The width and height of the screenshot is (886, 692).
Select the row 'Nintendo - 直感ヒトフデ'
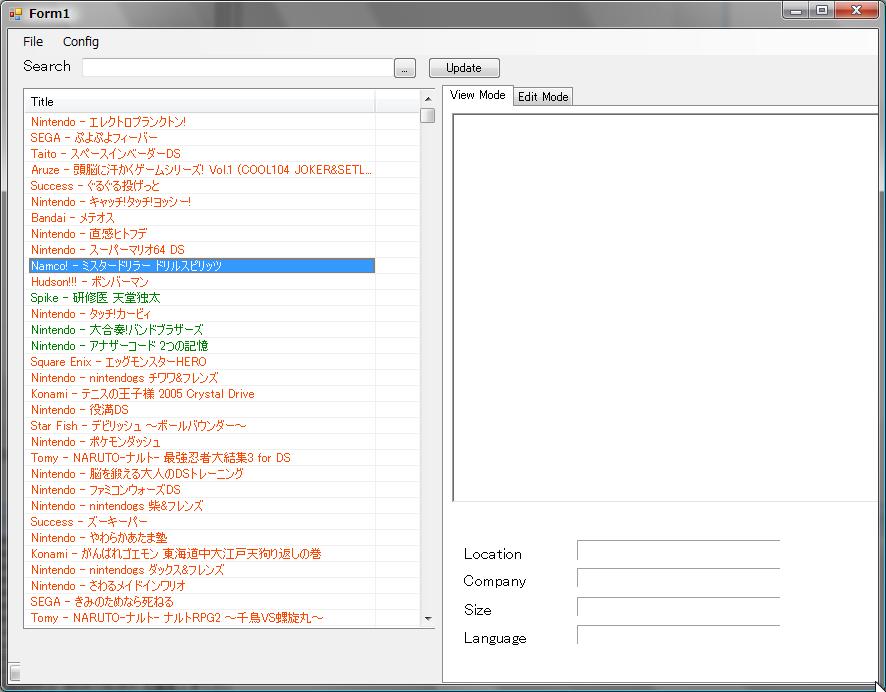coord(202,234)
